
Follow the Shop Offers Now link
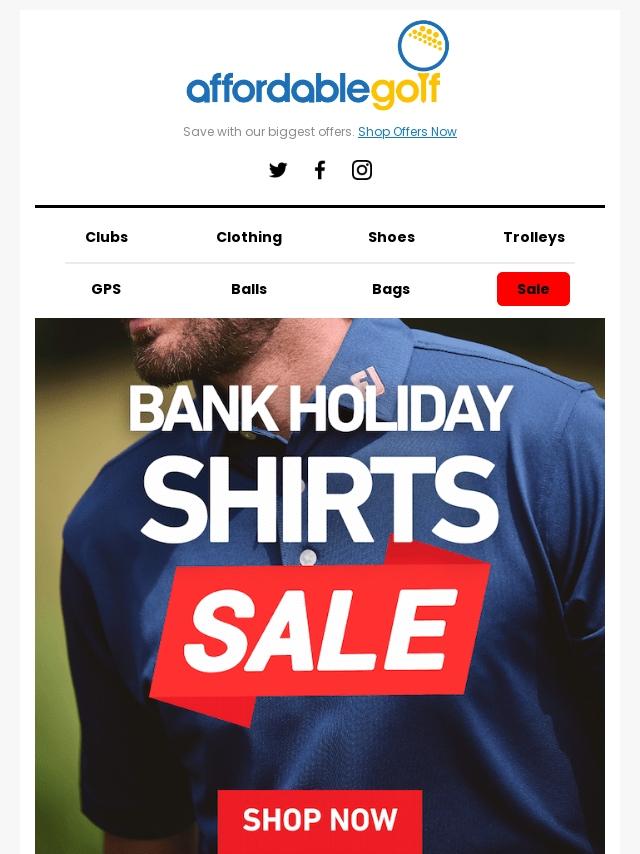pos(407,132)
